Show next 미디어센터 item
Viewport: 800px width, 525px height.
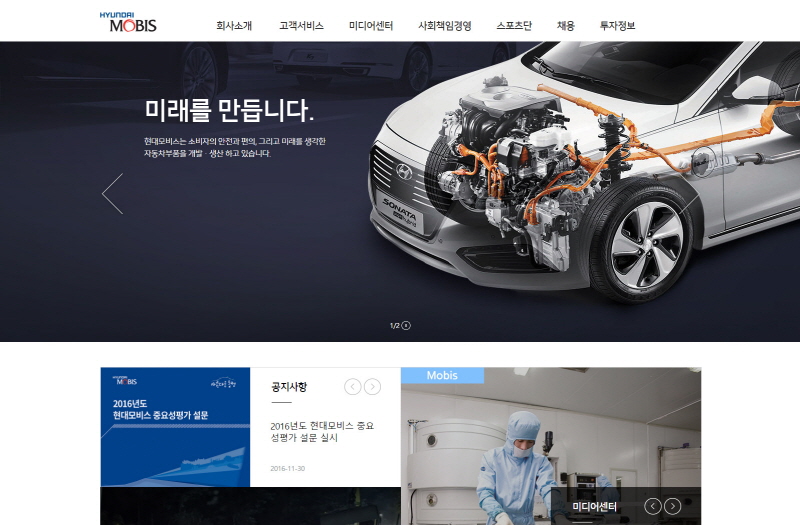tap(672, 506)
